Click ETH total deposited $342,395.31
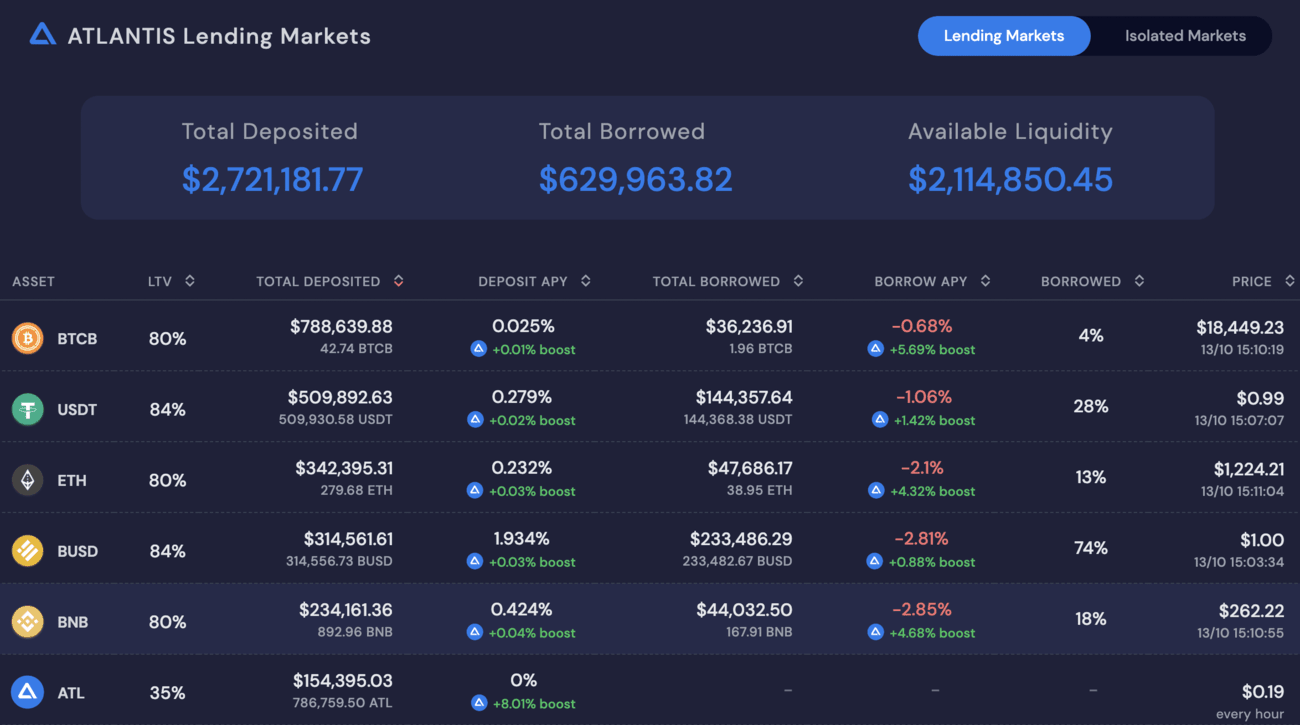Viewport: 1300px width, 725px height. [344, 468]
